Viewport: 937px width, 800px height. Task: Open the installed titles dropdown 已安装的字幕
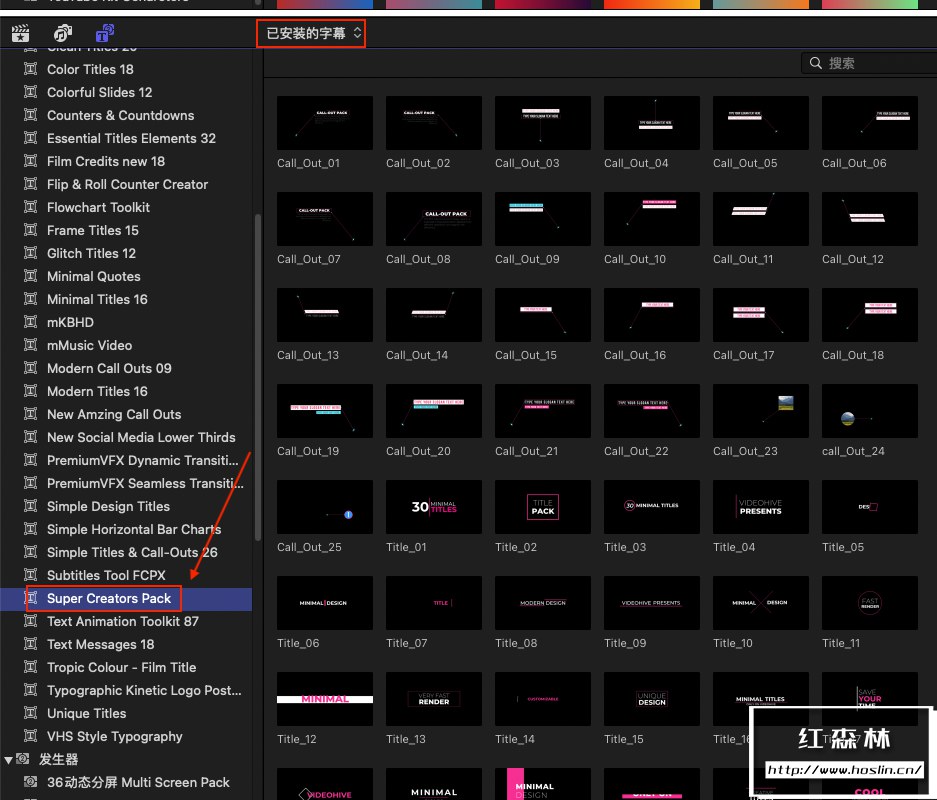[311, 33]
